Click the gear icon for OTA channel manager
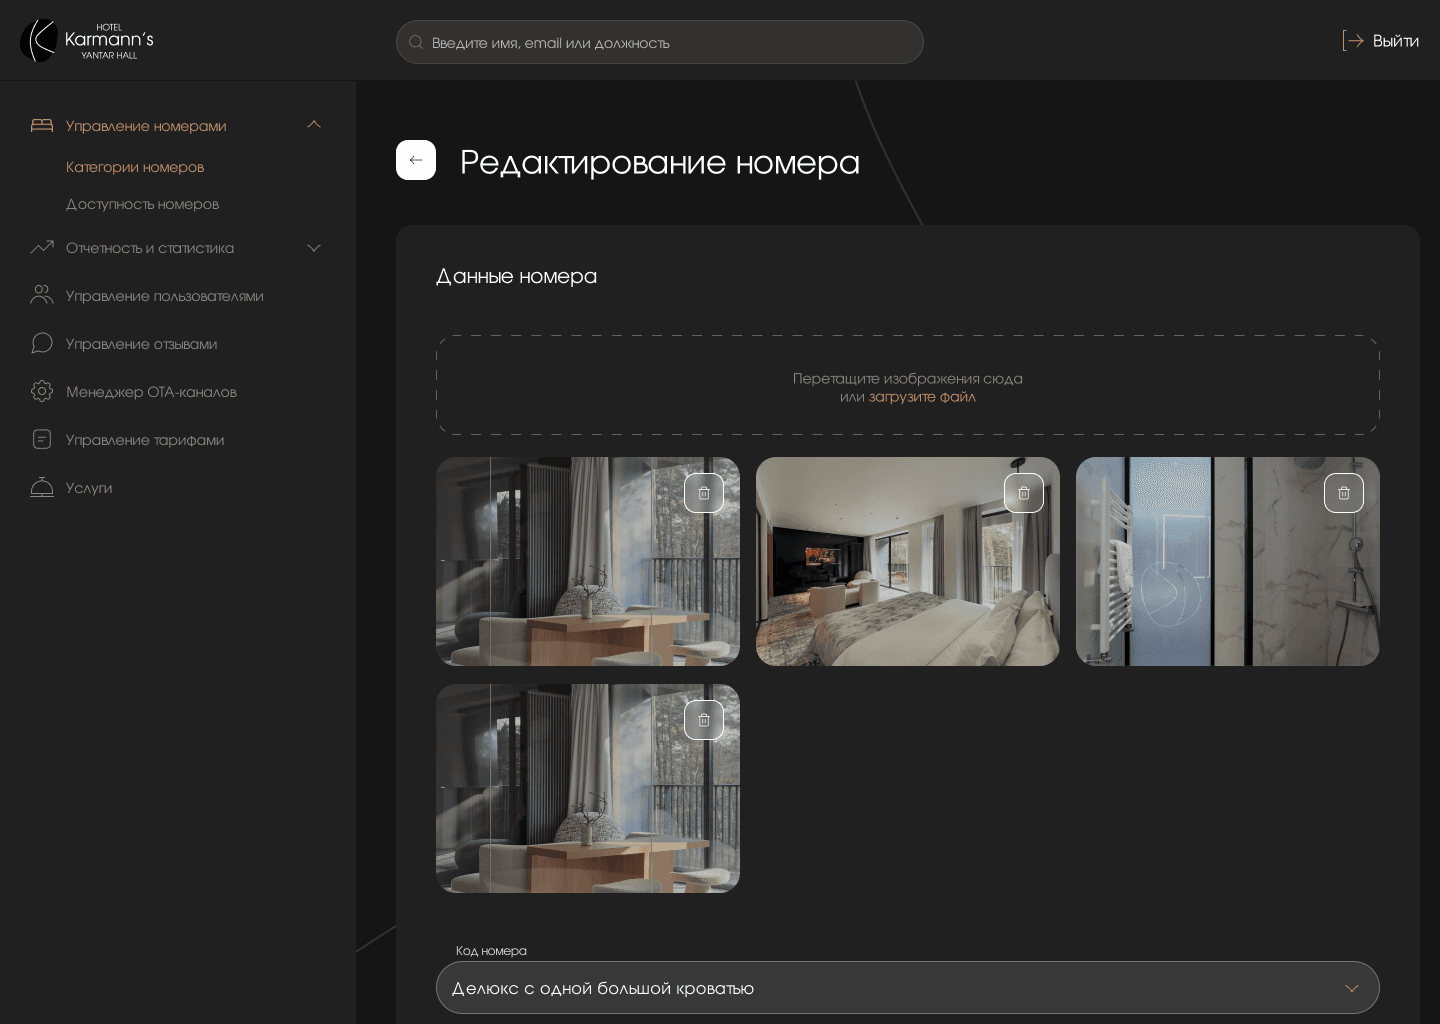The width and height of the screenshot is (1440, 1024). click(42, 391)
